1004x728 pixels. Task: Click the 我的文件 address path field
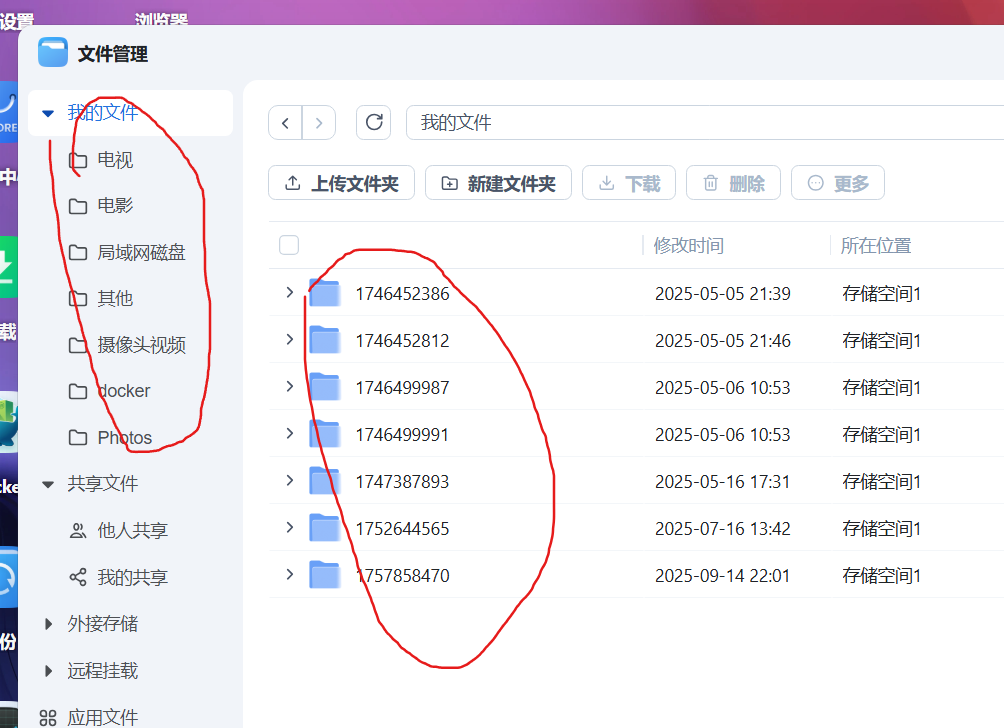[x=704, y=122]
